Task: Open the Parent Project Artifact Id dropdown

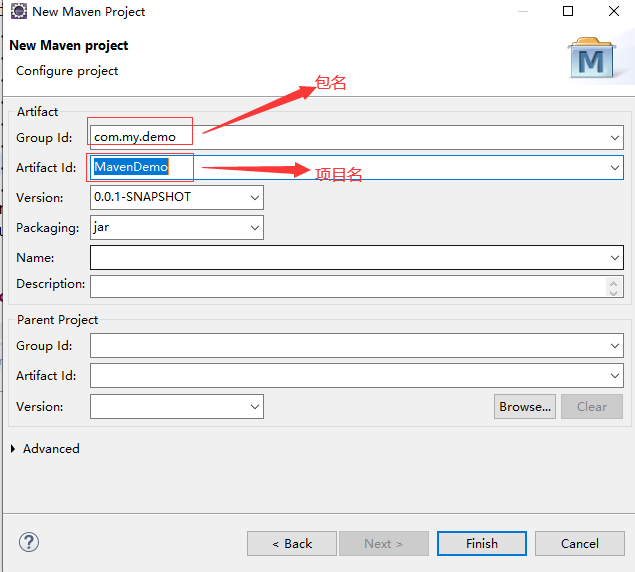Action: tap(615, 376)
